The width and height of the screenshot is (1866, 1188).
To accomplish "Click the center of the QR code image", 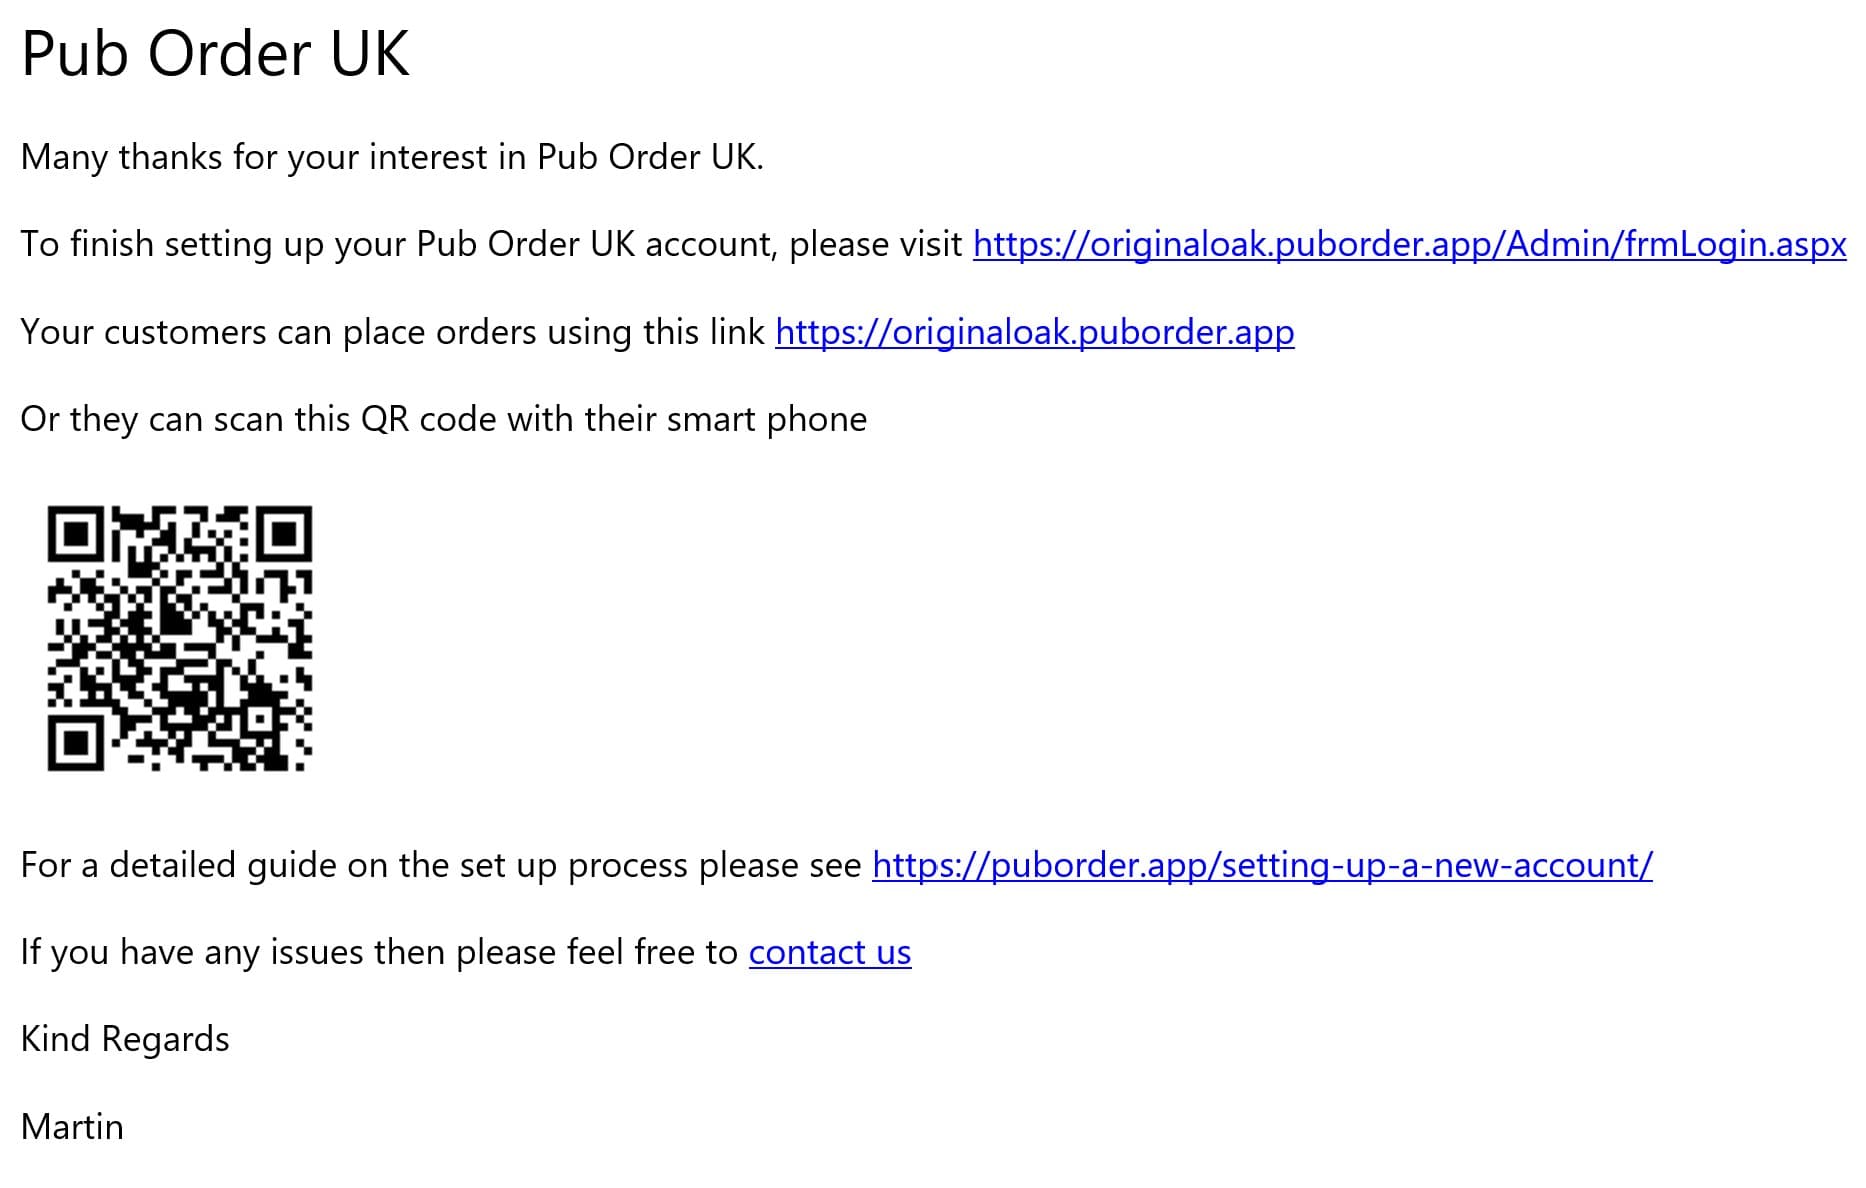I will [x=180, y=638].
